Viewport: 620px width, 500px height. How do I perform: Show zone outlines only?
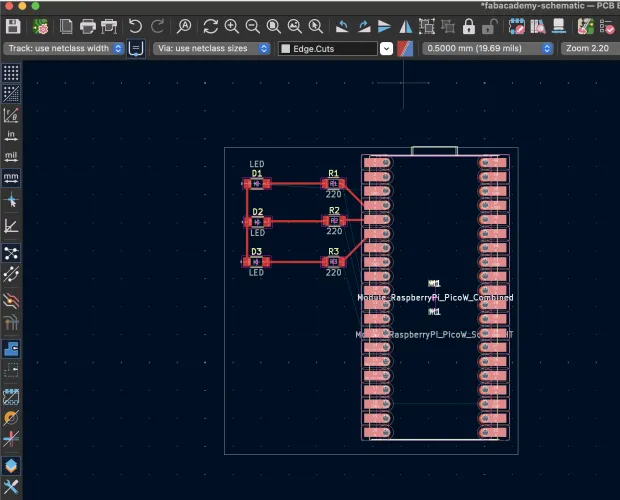pyautogui.click(x=11, y=370)
